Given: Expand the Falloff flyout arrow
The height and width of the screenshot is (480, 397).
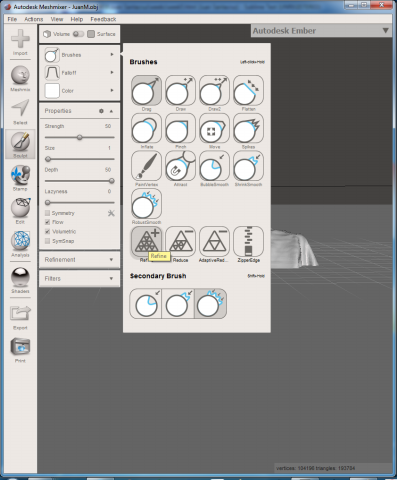Looking at the screenshot, I should pos(112,72).
